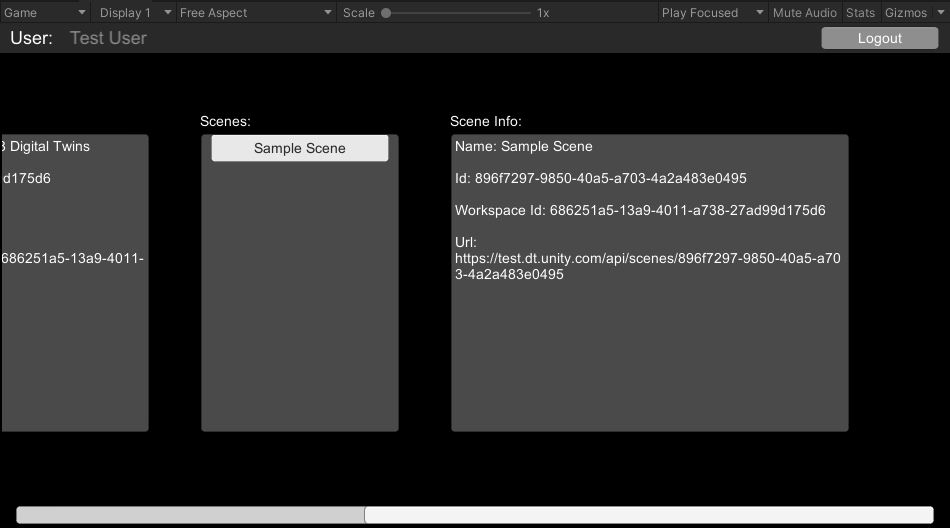This screenshot has width=950, height=528.
Task: Click the Name: Sample Scene text
Action: (x=524, y=146)
